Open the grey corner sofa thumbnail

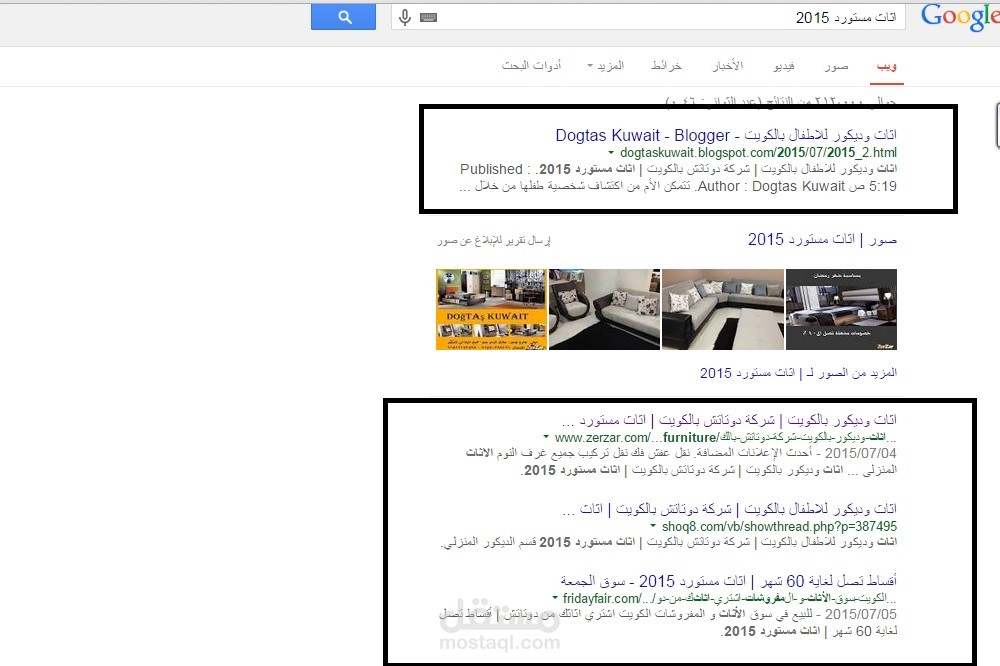(x=723, y=309)
